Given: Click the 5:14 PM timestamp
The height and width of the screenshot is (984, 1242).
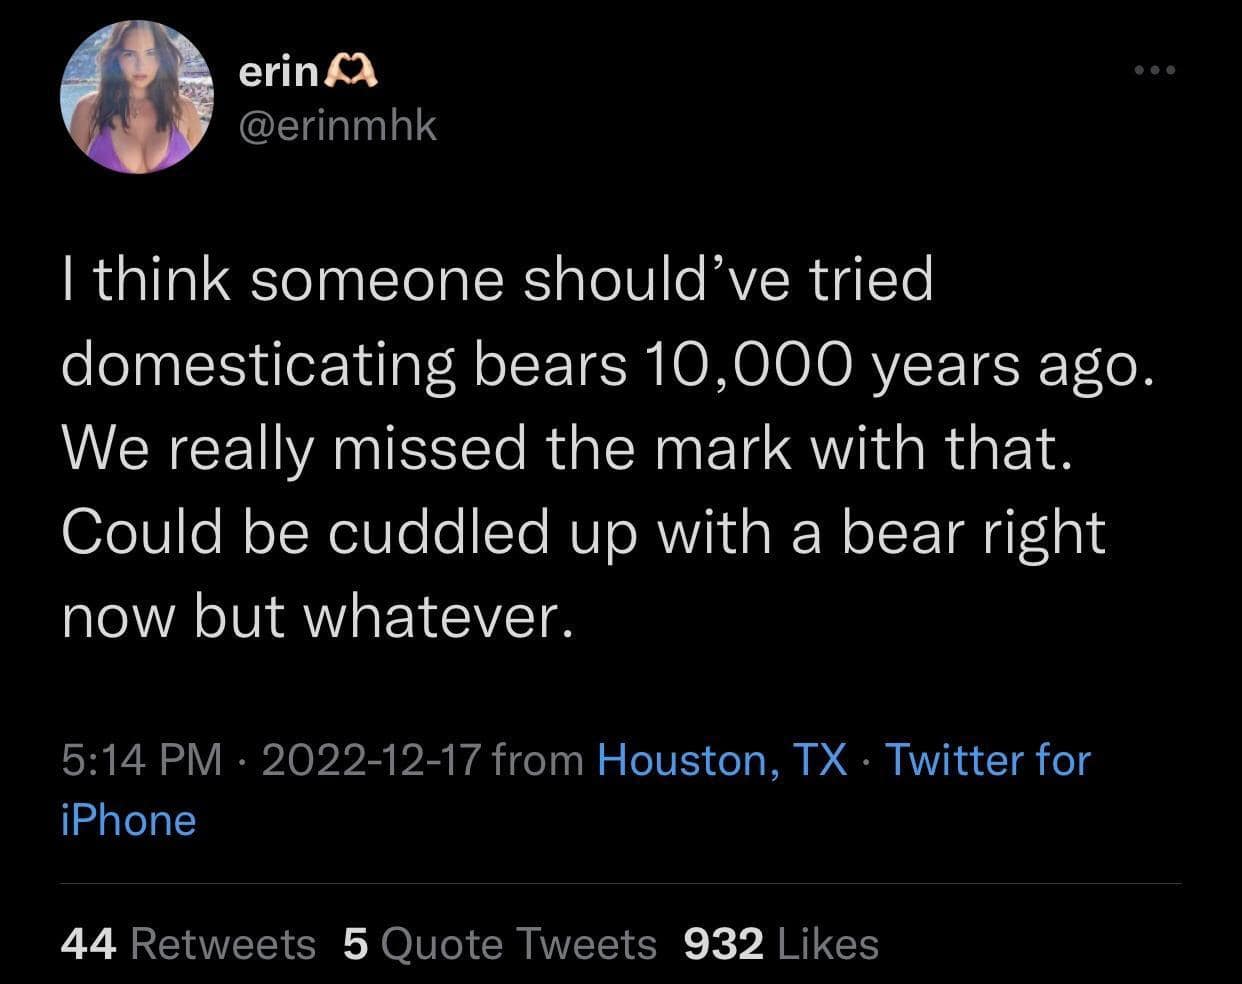Looking at the screenshot, I should click(x=141, y=760).
